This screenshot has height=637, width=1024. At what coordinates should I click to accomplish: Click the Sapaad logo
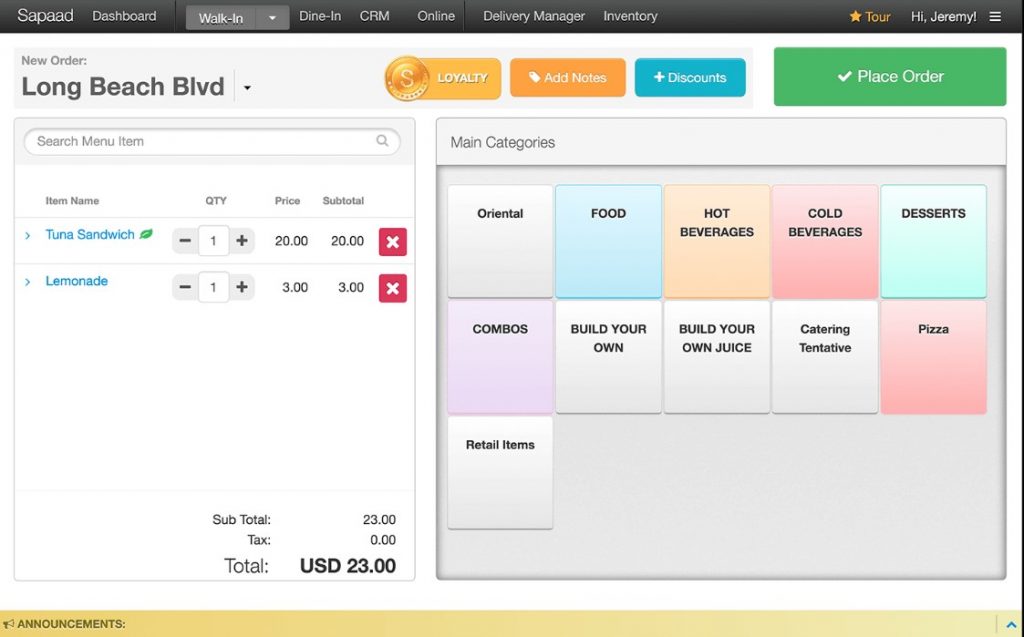[x=45, y=16]
